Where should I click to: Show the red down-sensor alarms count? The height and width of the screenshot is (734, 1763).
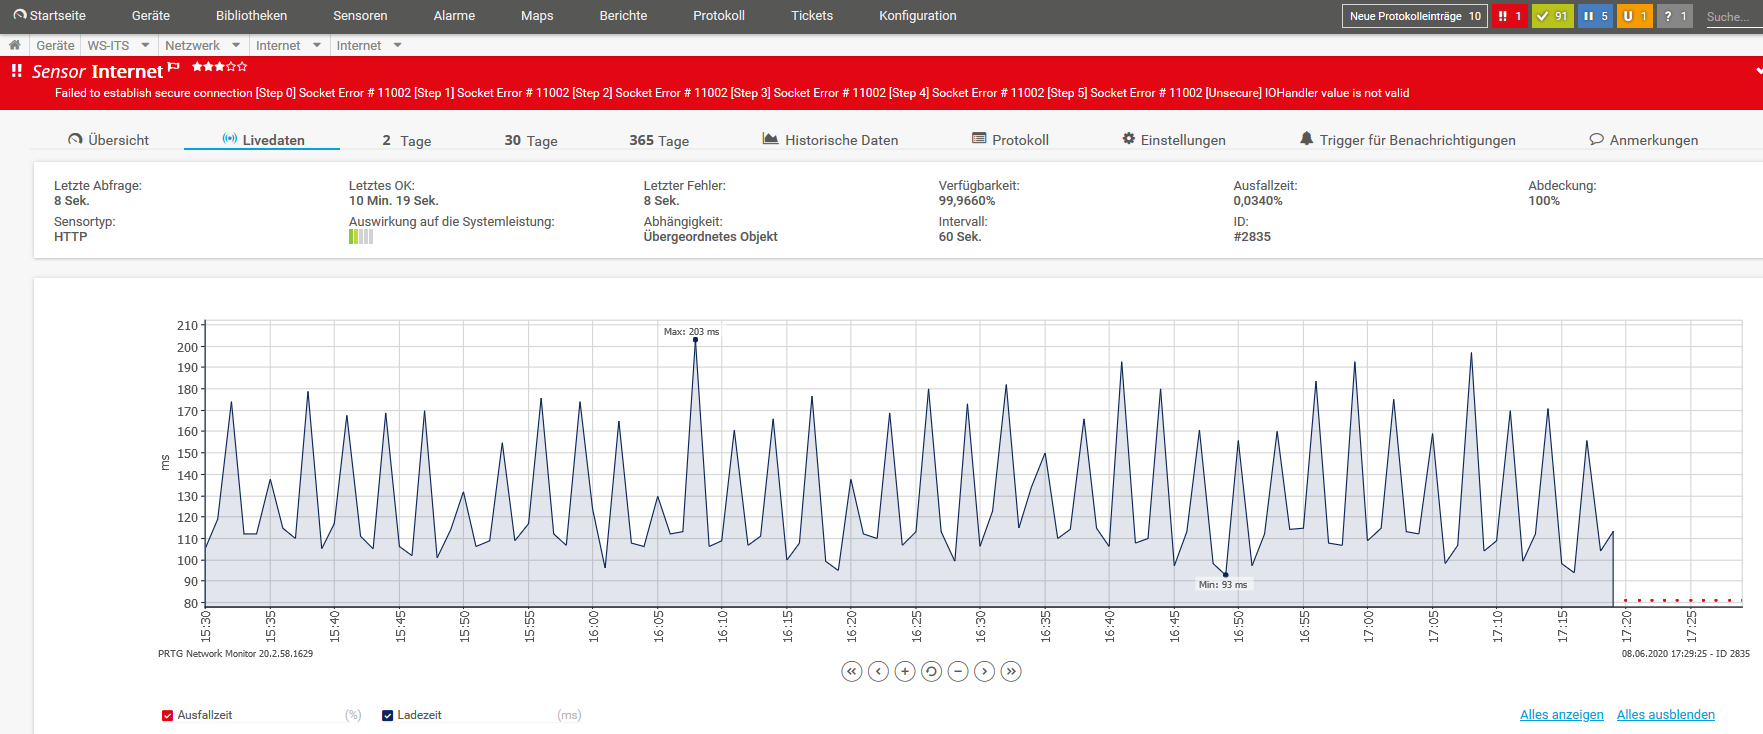click(1509, 16)
